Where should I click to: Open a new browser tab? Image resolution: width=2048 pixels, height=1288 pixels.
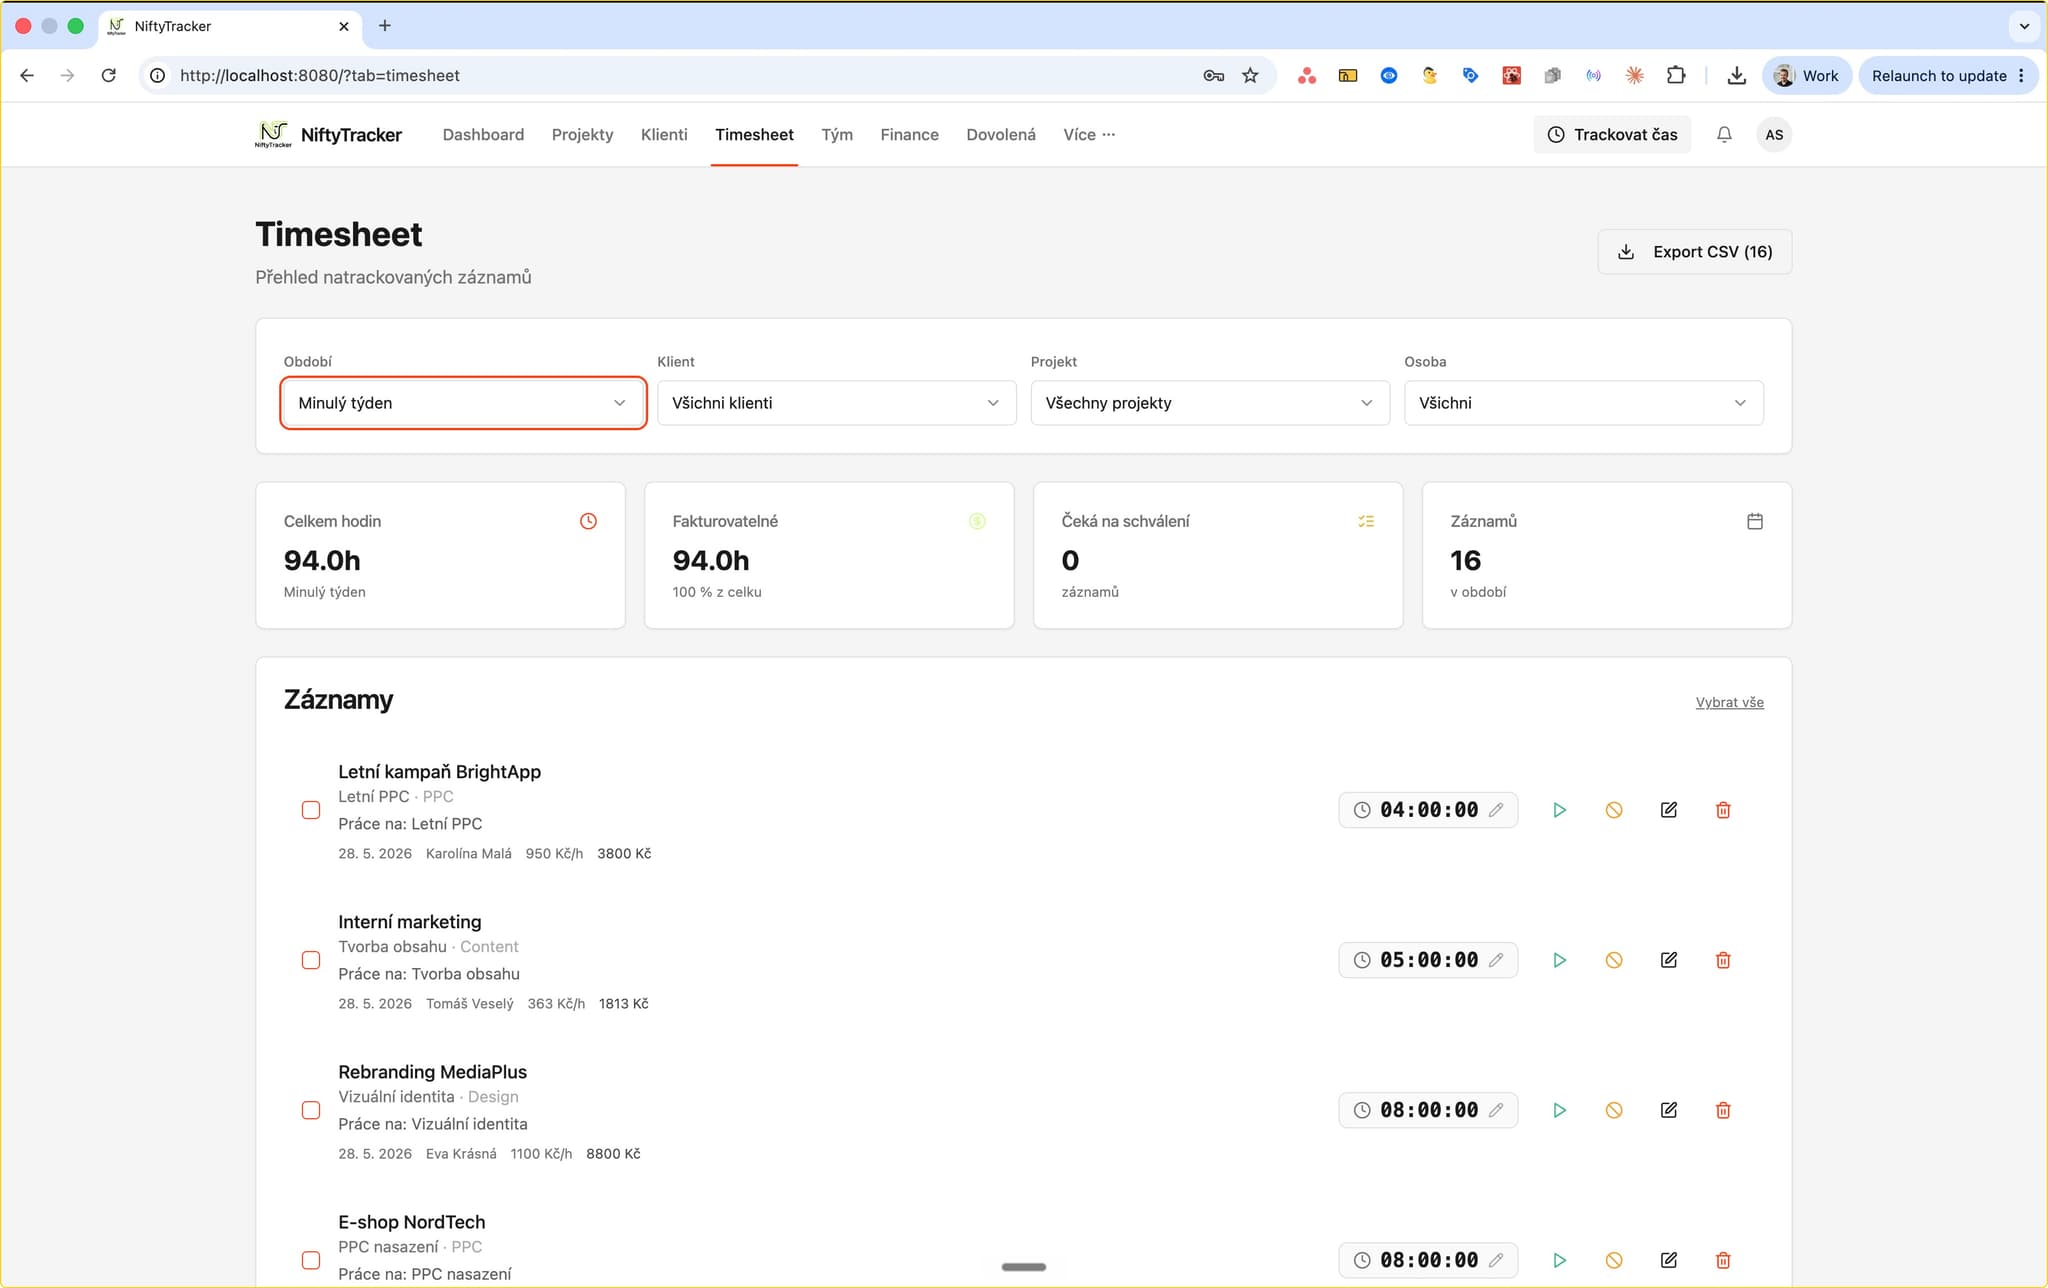[x=385, y=26]
